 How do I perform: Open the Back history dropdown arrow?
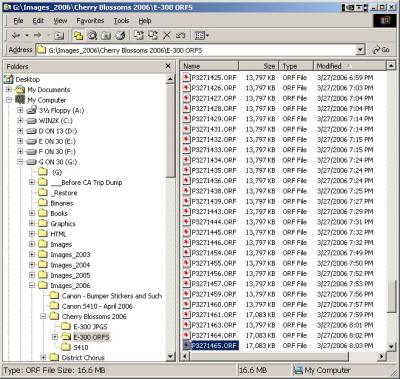pyautogui.click(x=27, y=35)
